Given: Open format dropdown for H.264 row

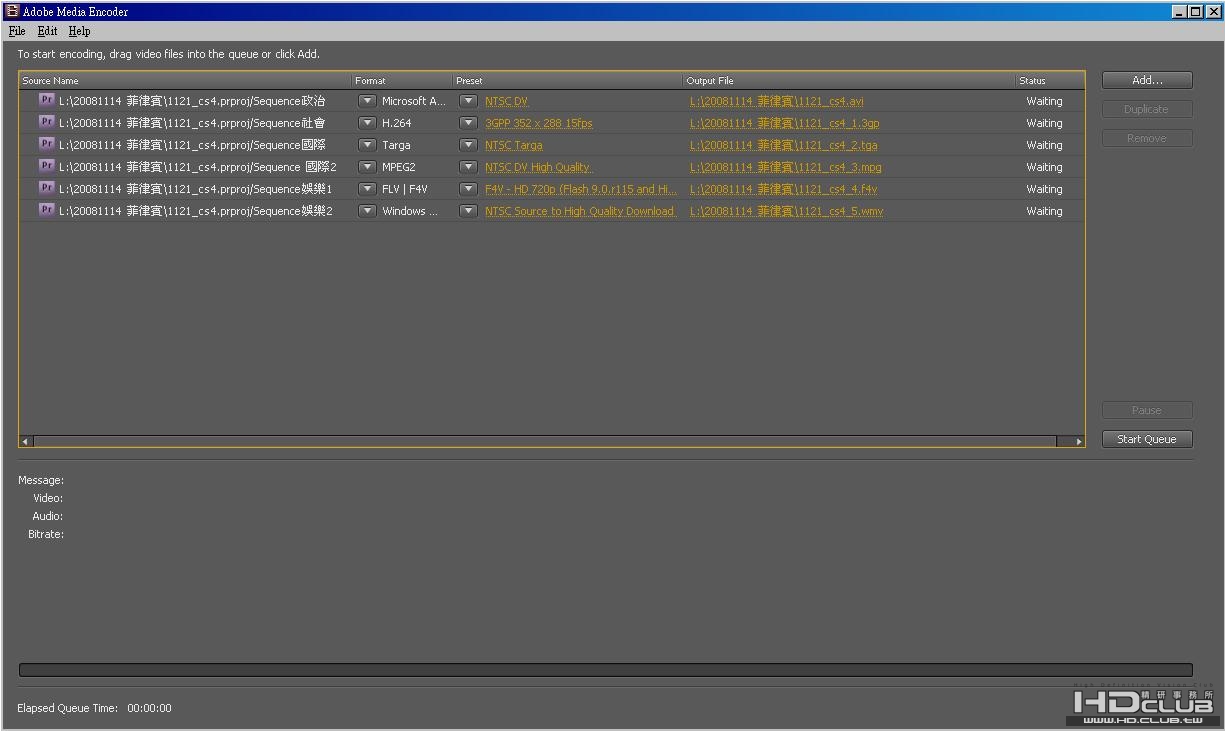Looking at the screenshot, I should [x=367, y=123].
